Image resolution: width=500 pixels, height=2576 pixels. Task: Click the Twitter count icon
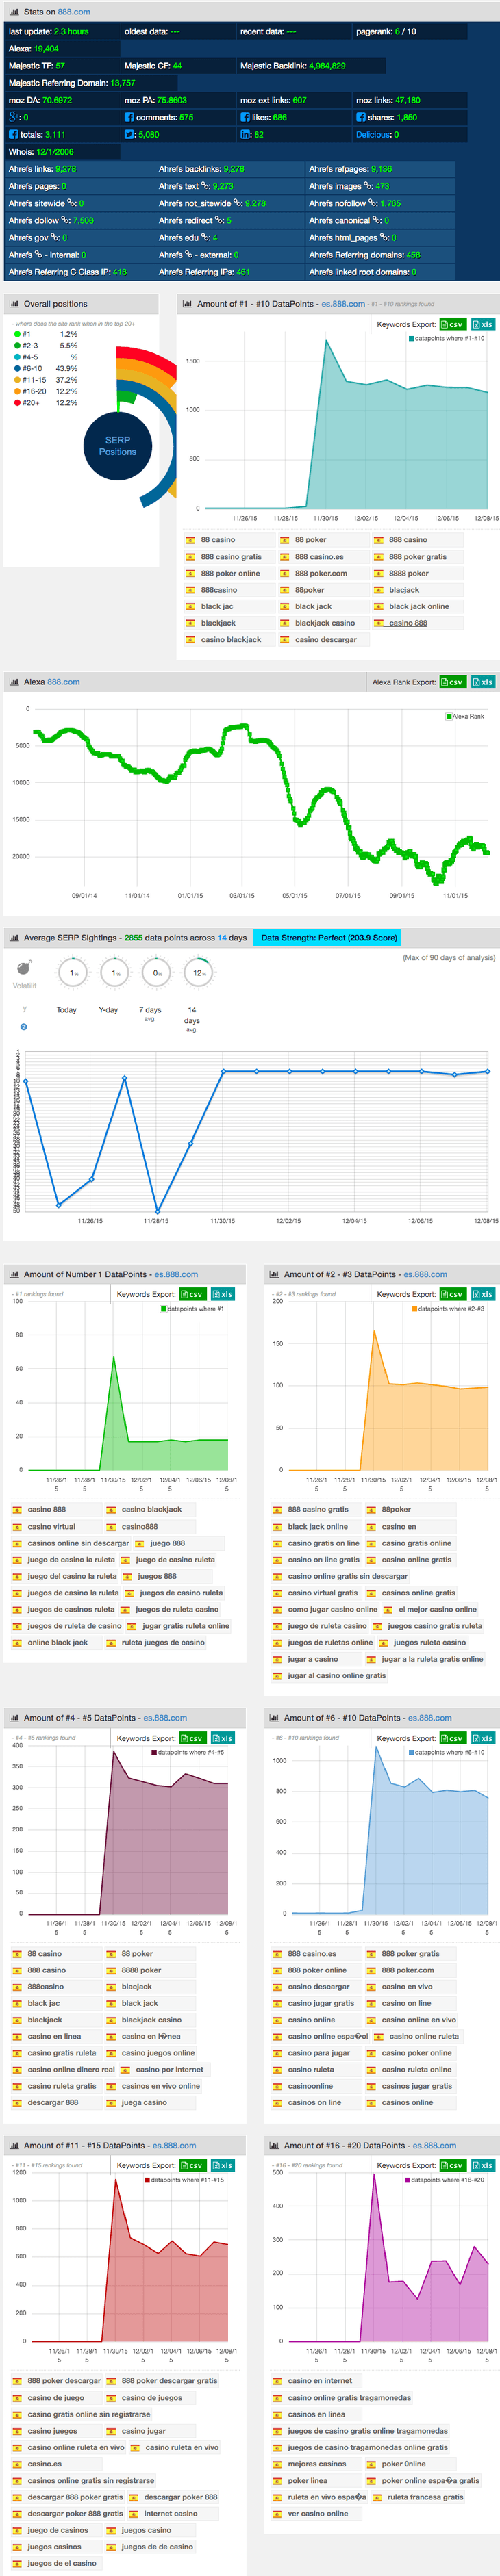[129, 133]
